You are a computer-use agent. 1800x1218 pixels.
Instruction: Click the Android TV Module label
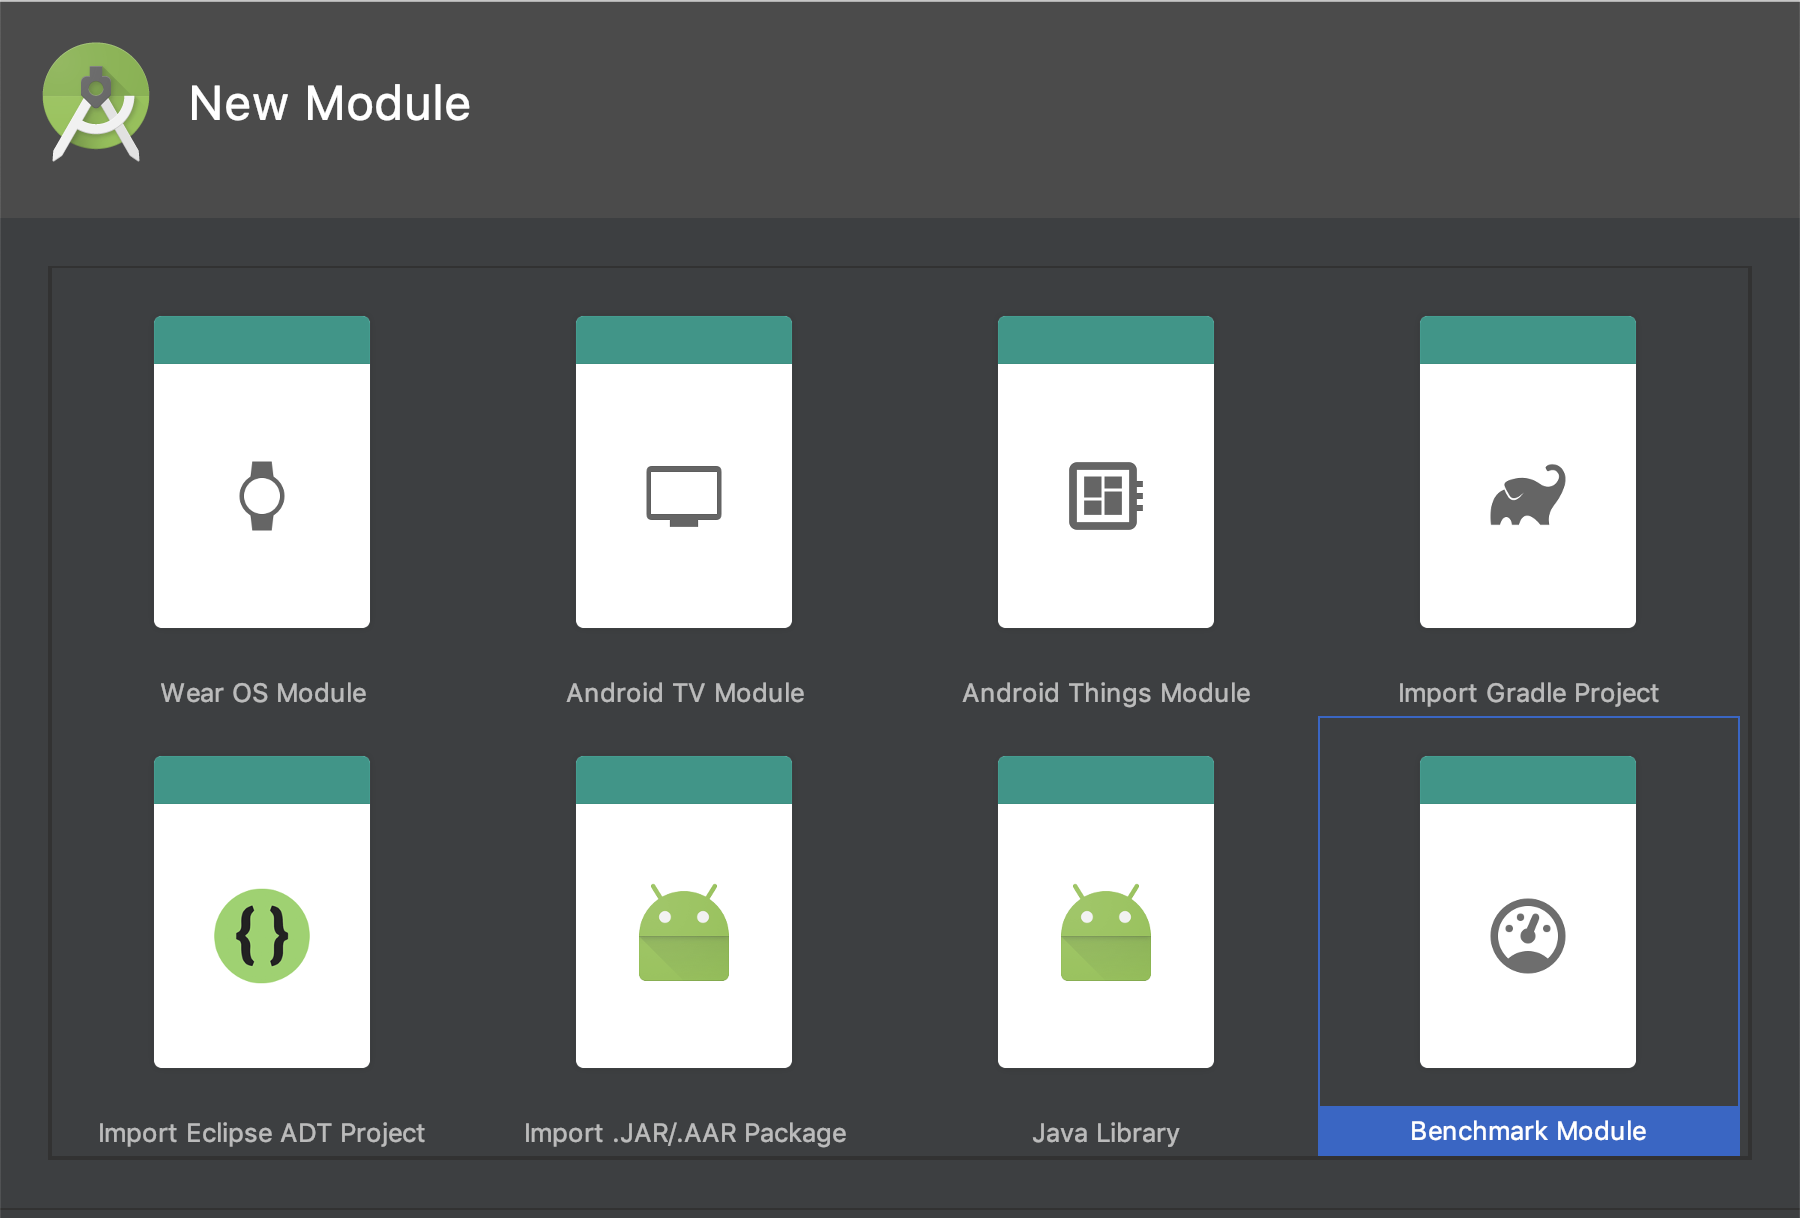click(x=685, y=693)
